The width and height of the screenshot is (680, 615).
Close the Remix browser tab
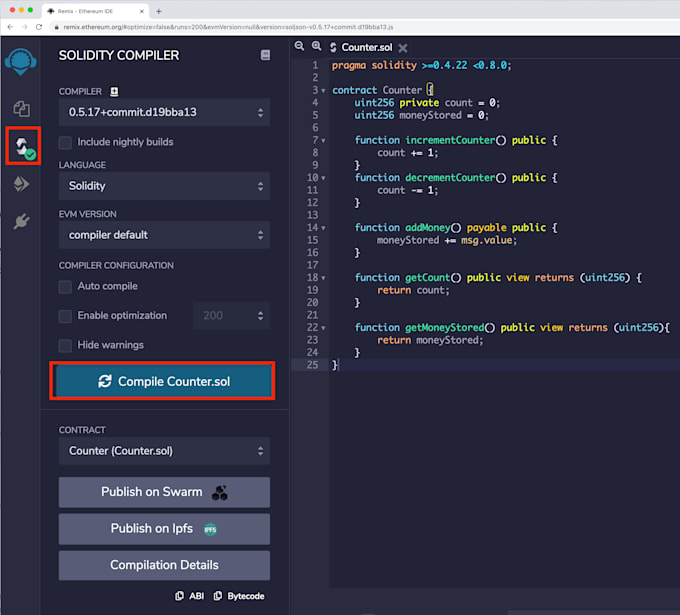[142, 11]
